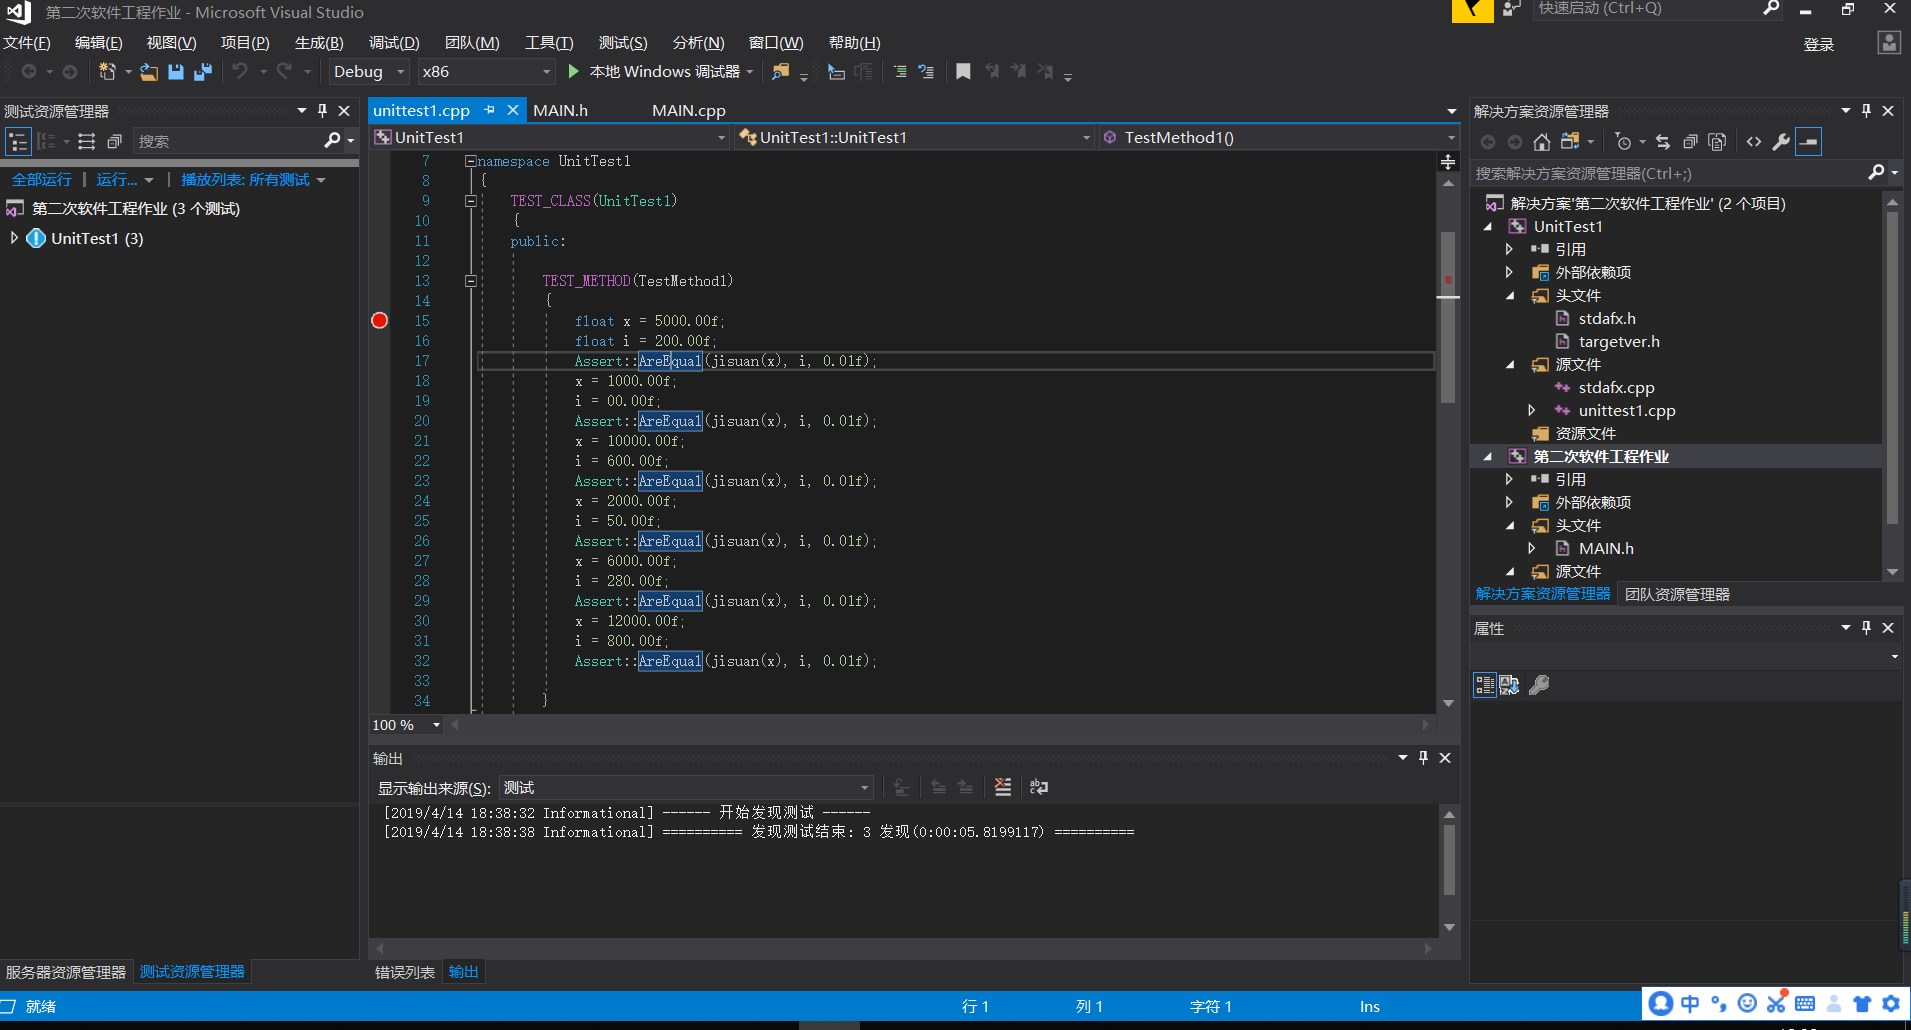Open Properties via the wrench icon in Solution Explorer
Image resolution: width=1911 pixels, height=1030 pixels.
click(1781, 142)
